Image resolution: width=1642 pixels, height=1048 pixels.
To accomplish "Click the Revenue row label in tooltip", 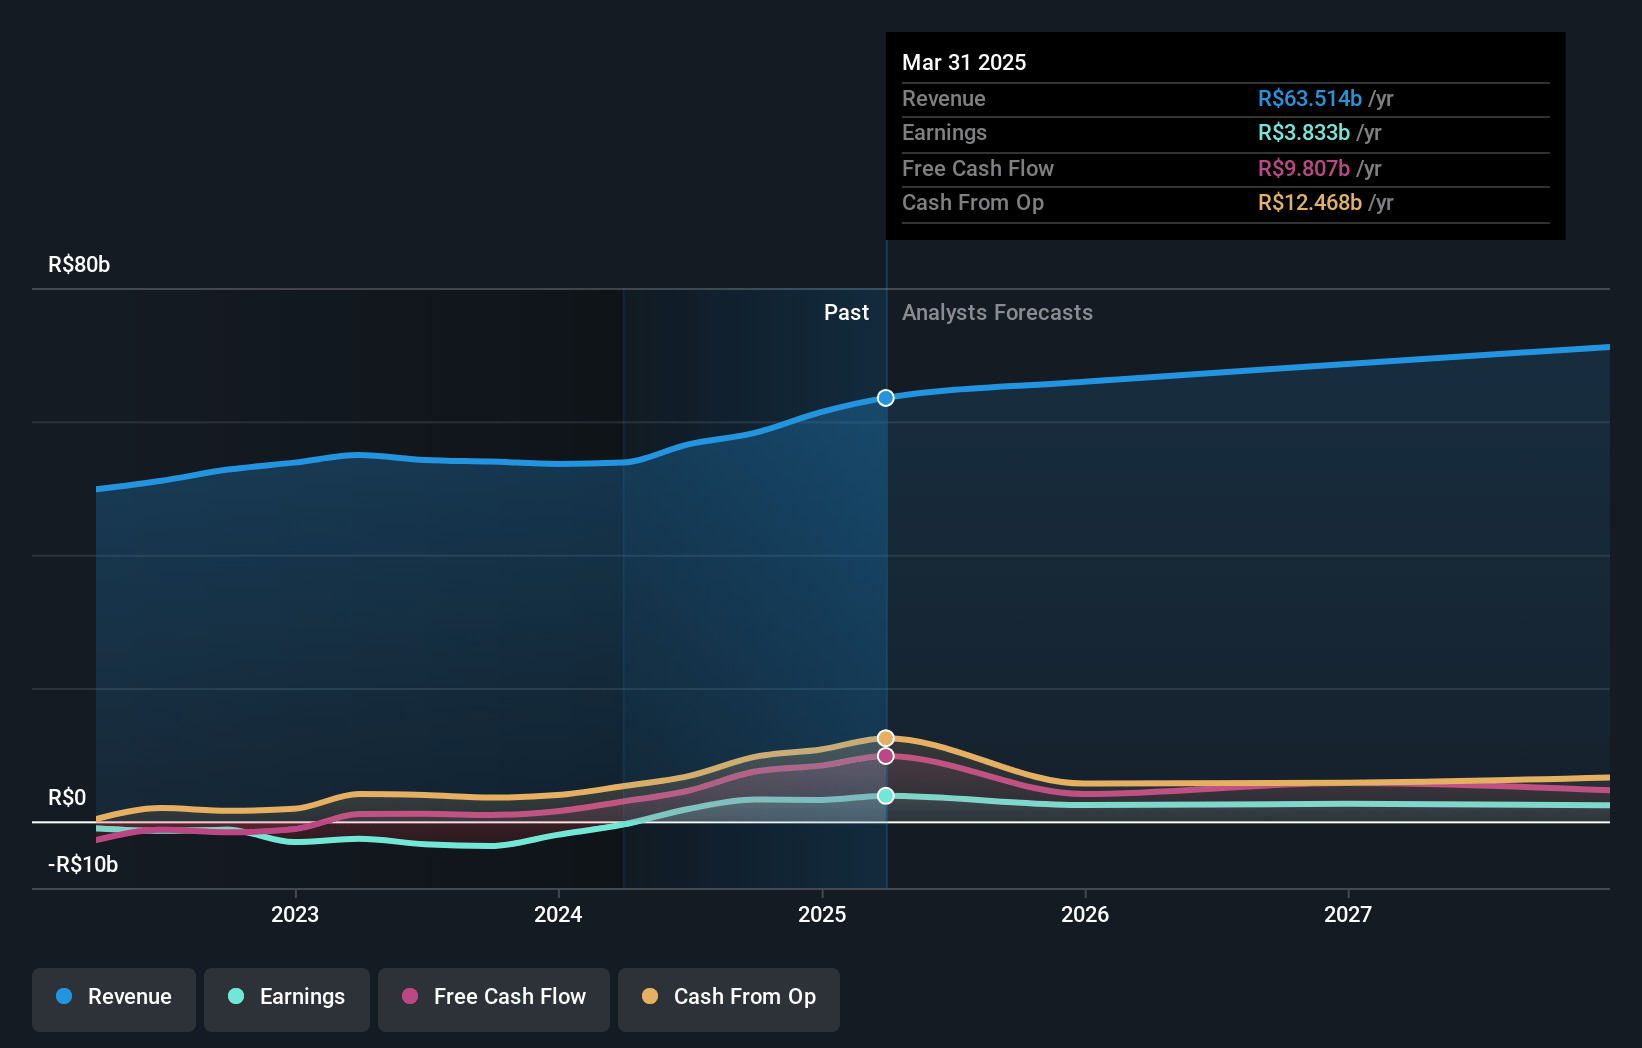I will 944,99.
